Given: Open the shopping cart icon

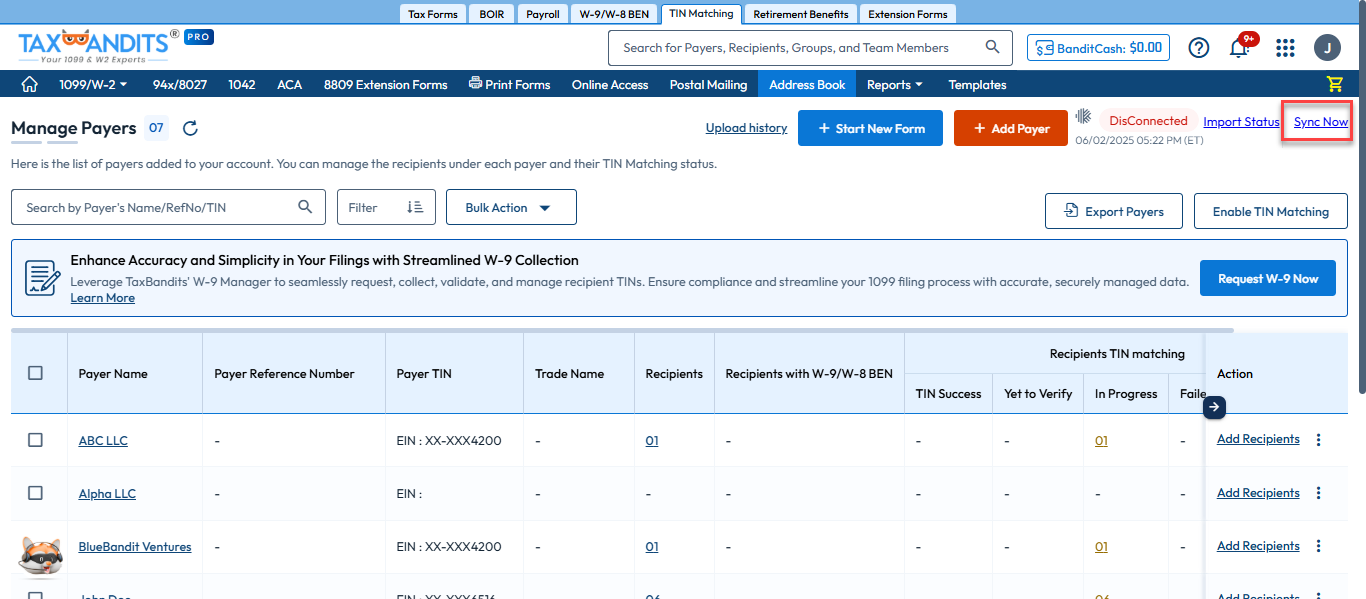Looking at the screenshot, I should (1334, 84).
